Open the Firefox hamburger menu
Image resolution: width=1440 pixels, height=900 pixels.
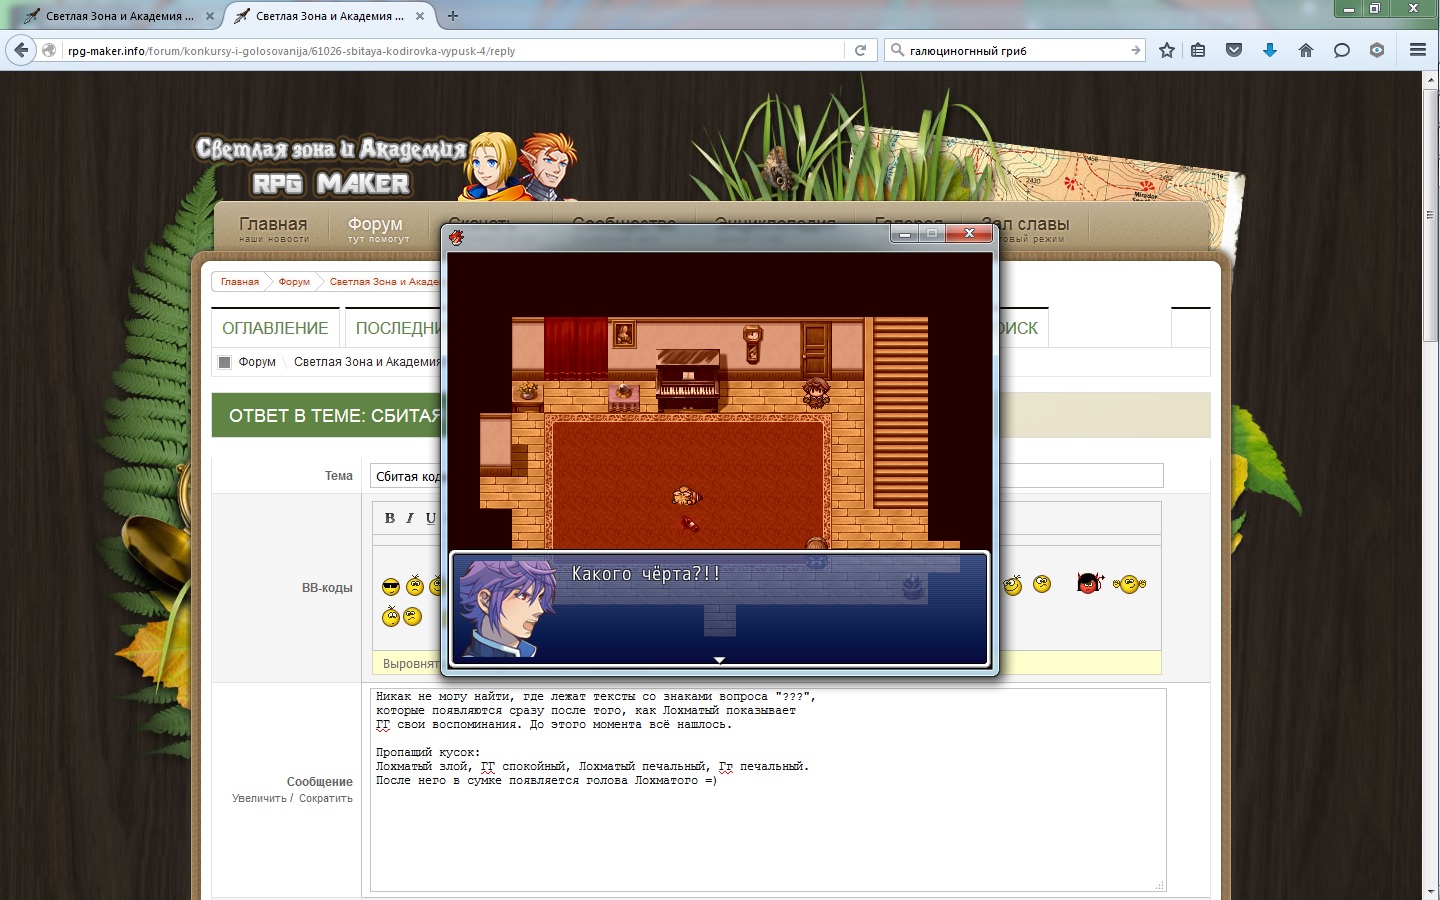[1418, 50]
